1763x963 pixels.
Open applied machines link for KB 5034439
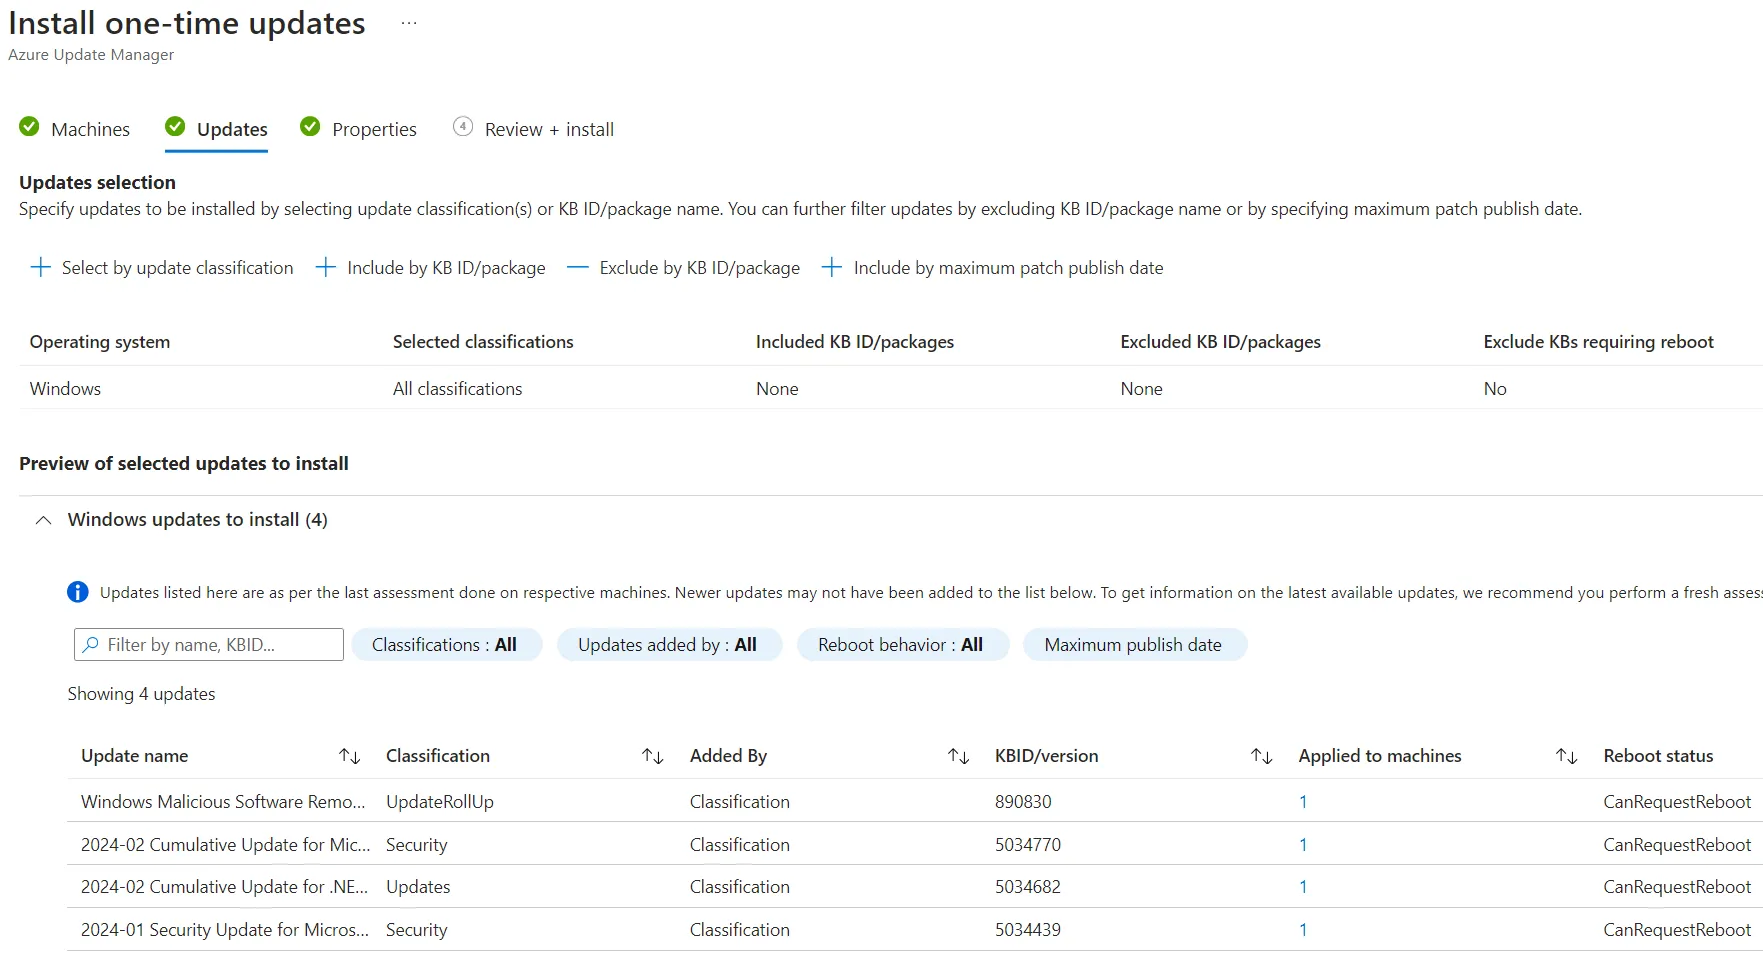point(1303,930)
